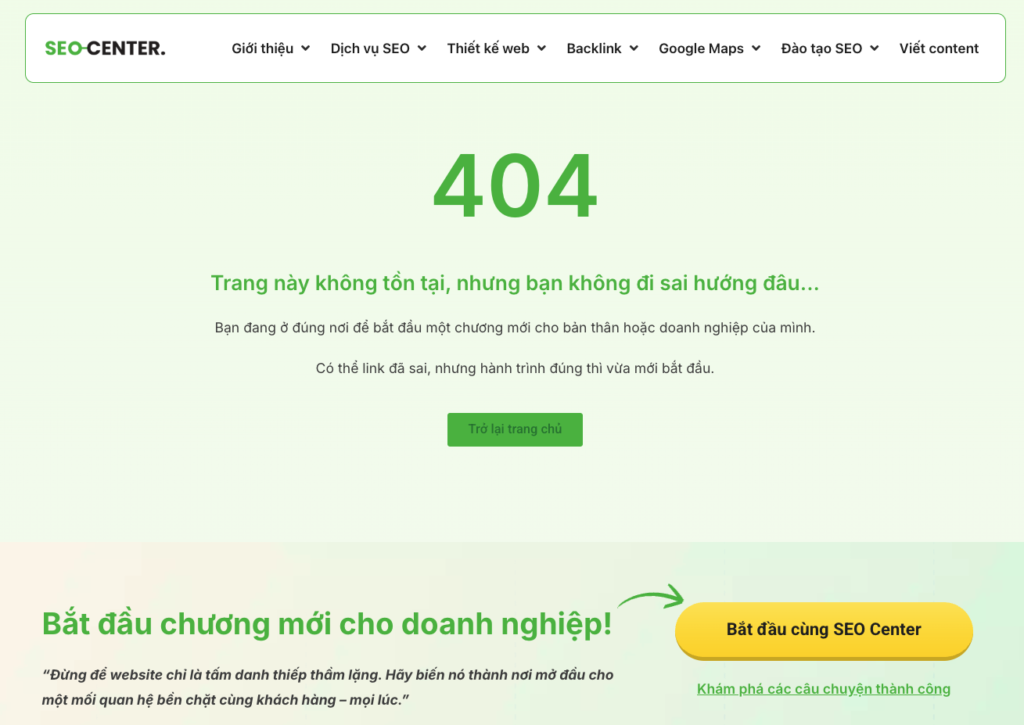Open the Đào tạo SEO dropdown
The width and height of the screenshot is (1024, 725).
[x=875, y=48]
